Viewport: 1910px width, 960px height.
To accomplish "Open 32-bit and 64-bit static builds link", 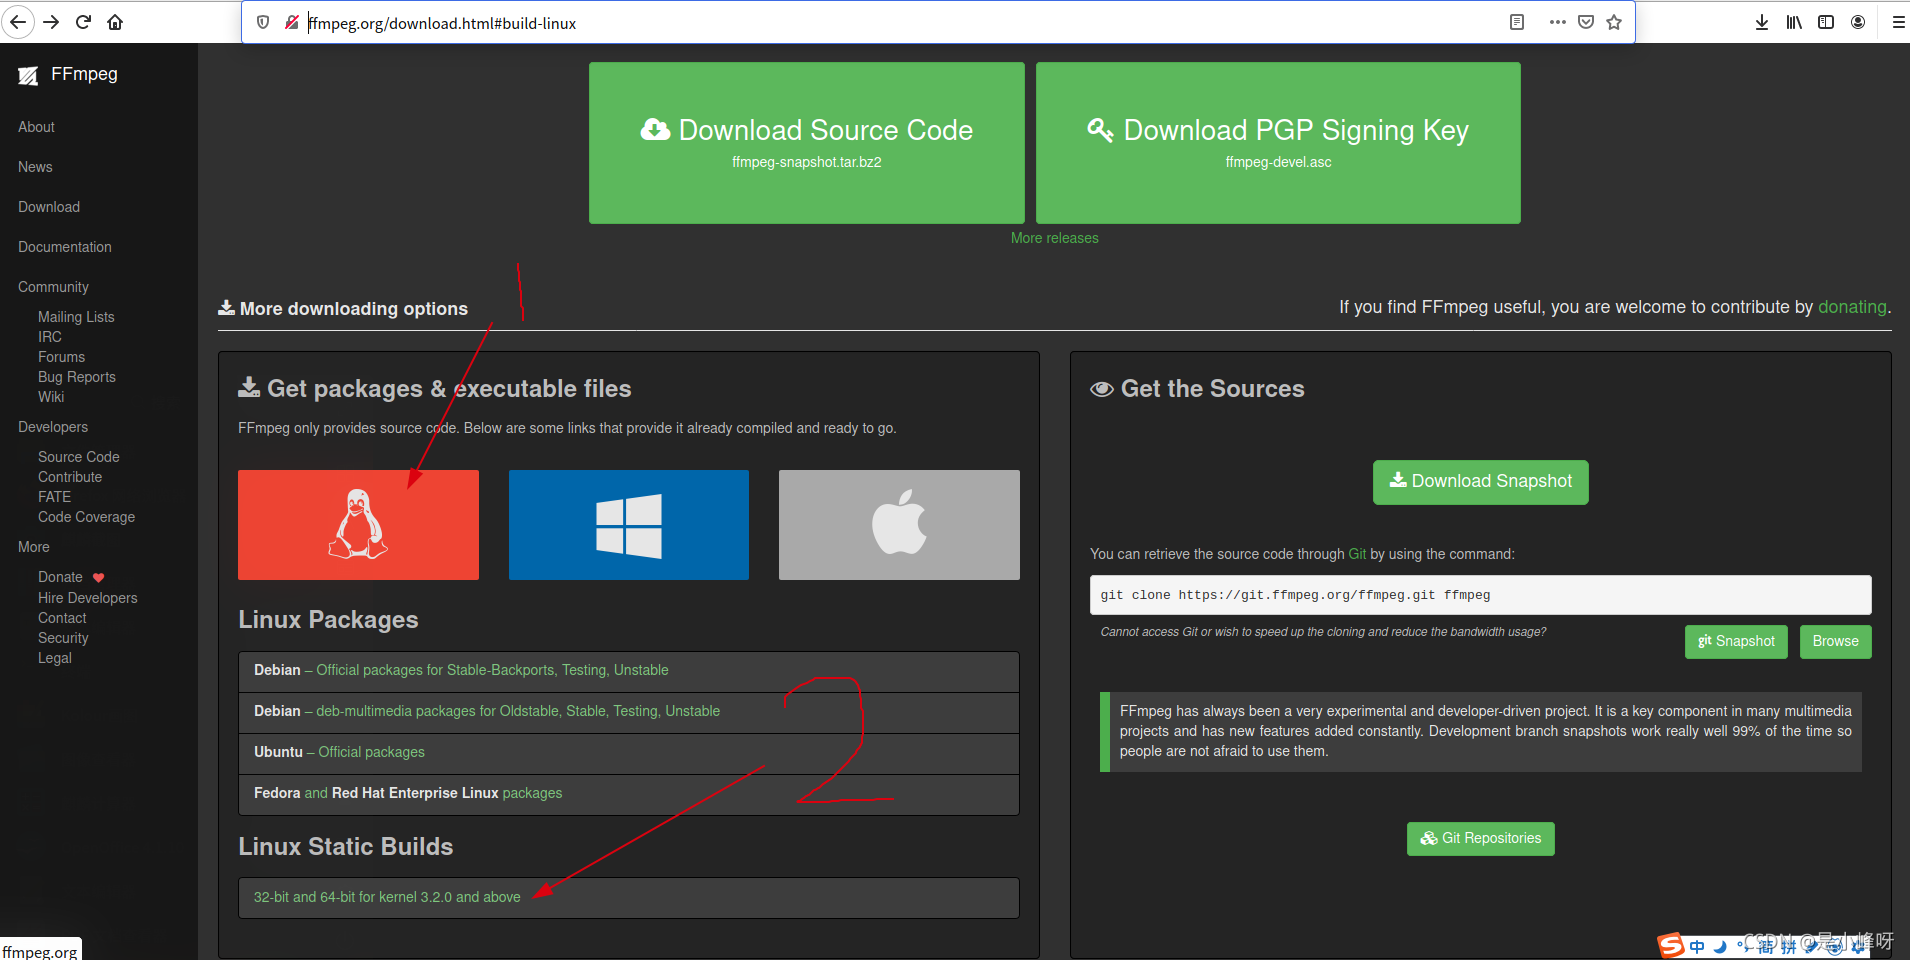I will point(387,897).
